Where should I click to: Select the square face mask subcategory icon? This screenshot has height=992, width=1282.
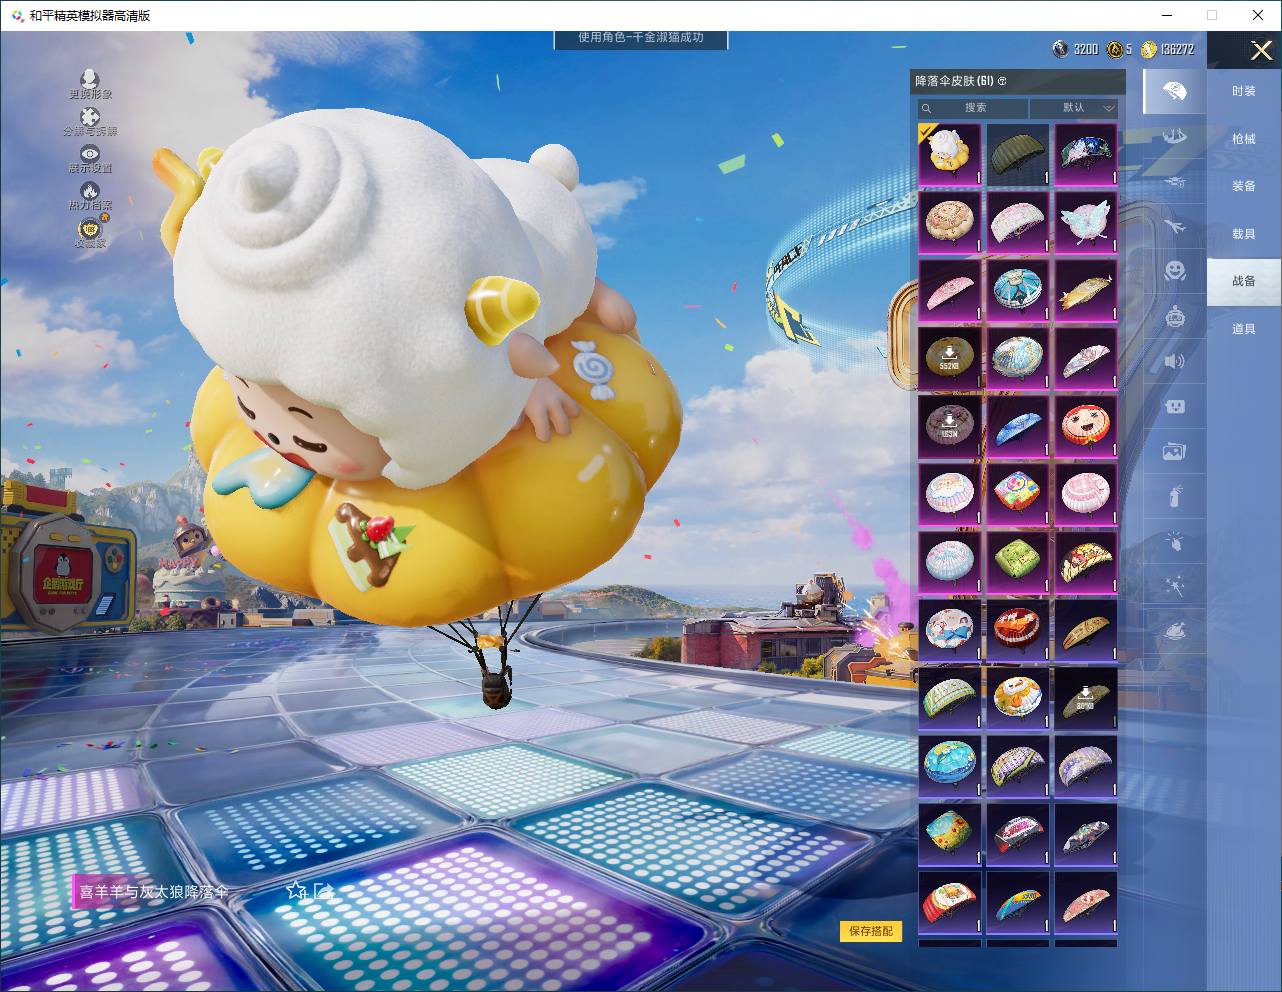tap(1175, 406)
